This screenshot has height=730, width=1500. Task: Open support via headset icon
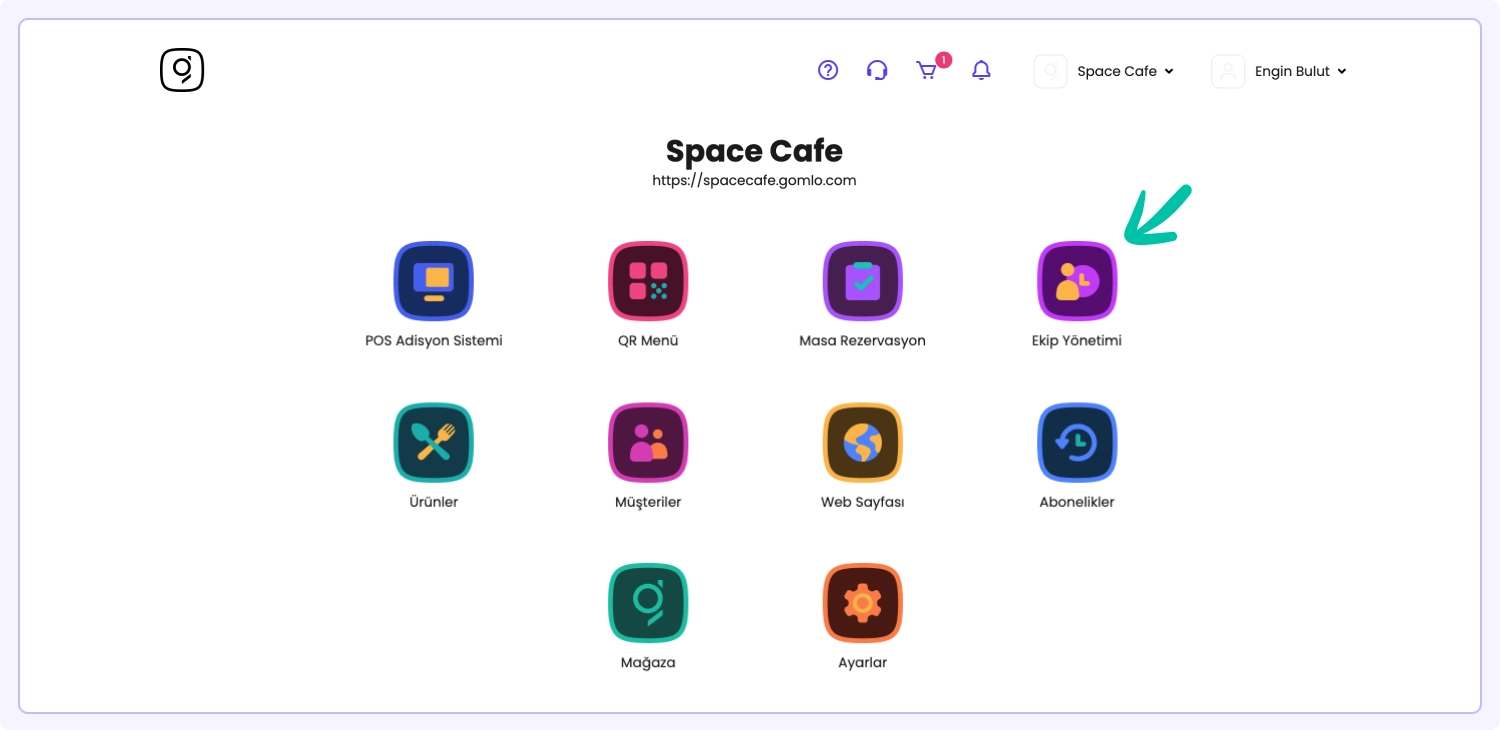[x=877, y=70]
